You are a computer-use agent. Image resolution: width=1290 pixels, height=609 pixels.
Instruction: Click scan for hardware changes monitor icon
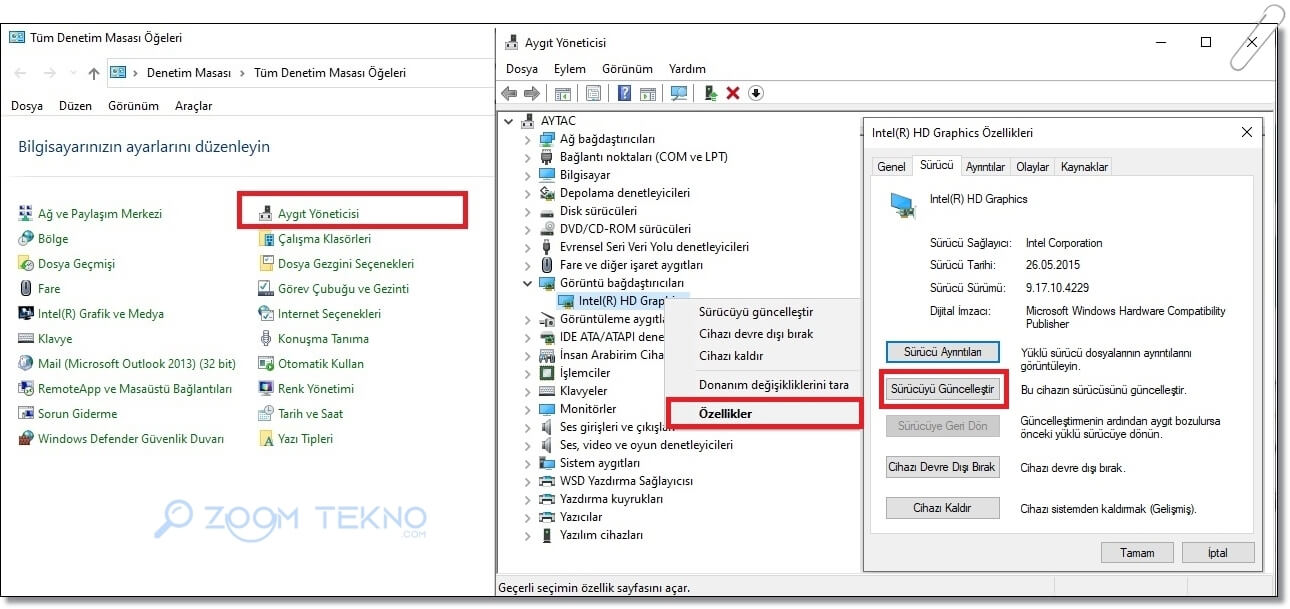tap(679, 93)
